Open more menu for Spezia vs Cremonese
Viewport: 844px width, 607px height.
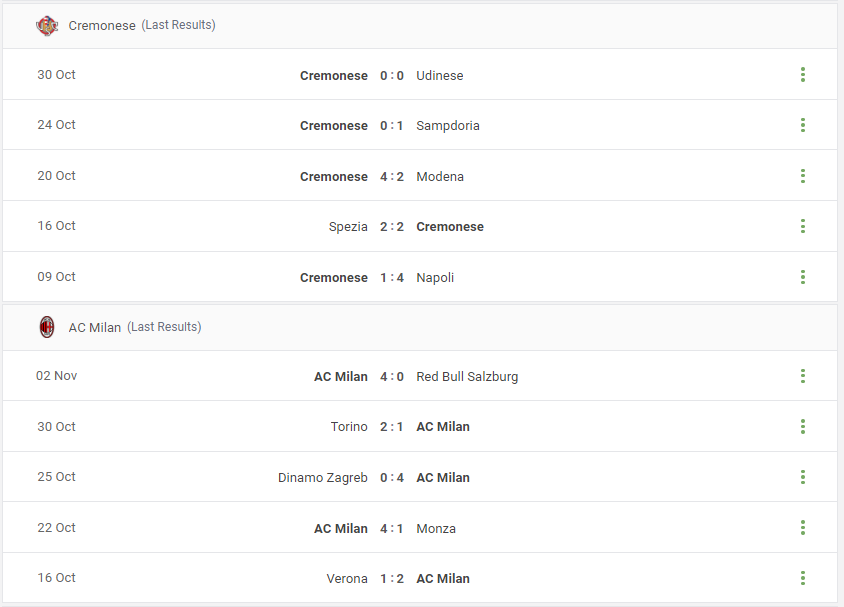coord(803,226)
